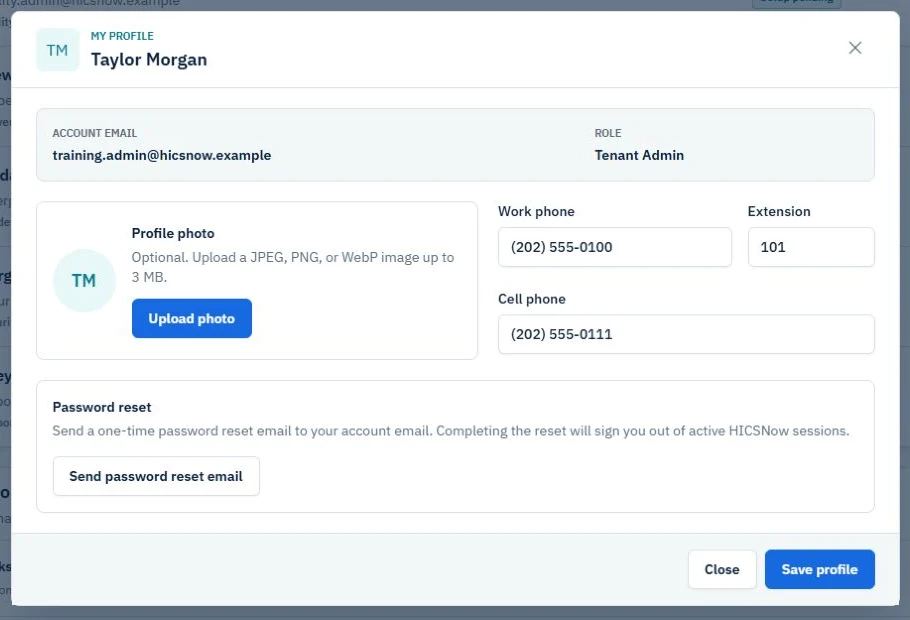This screenshot has height=620, width=910.
Task: Focus the Work phone input field
Action: coord(615,247)
